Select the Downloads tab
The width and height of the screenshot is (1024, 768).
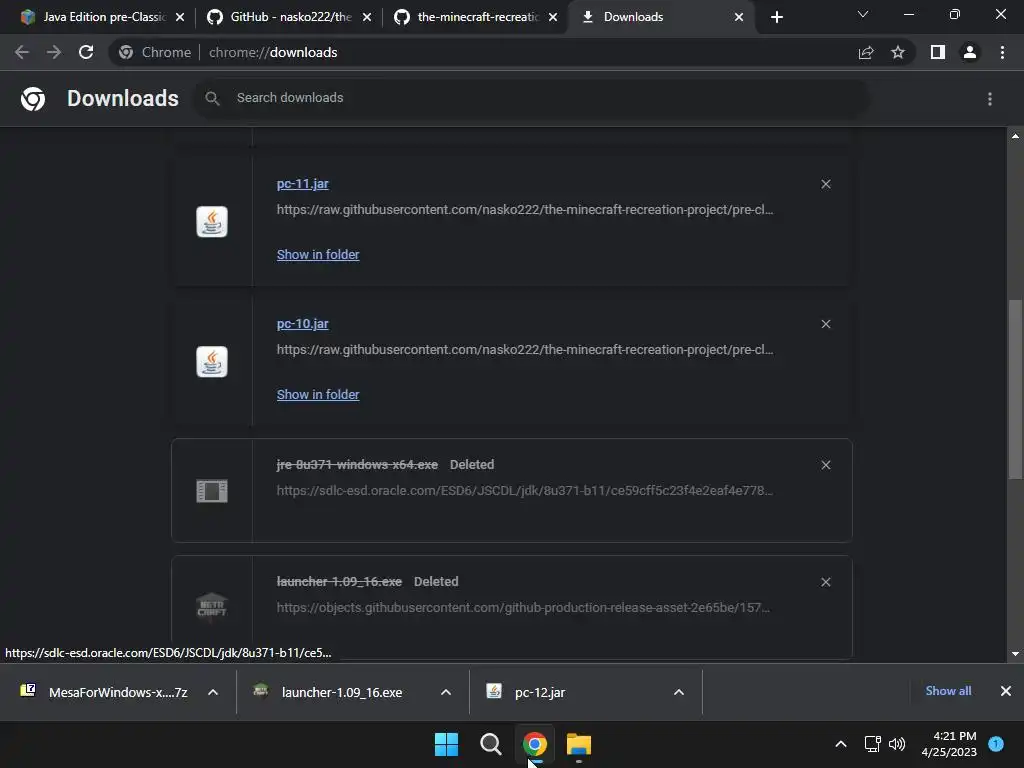[x=660, y=17]
